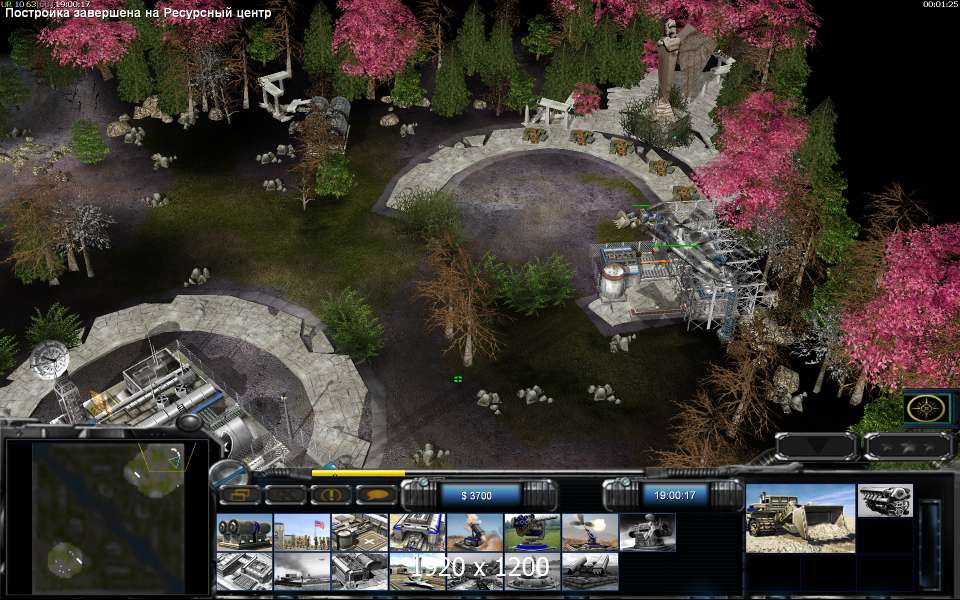This screenshot has width=960, height=600.
Task: Open the orange chat bubble button
Action: 377,495
